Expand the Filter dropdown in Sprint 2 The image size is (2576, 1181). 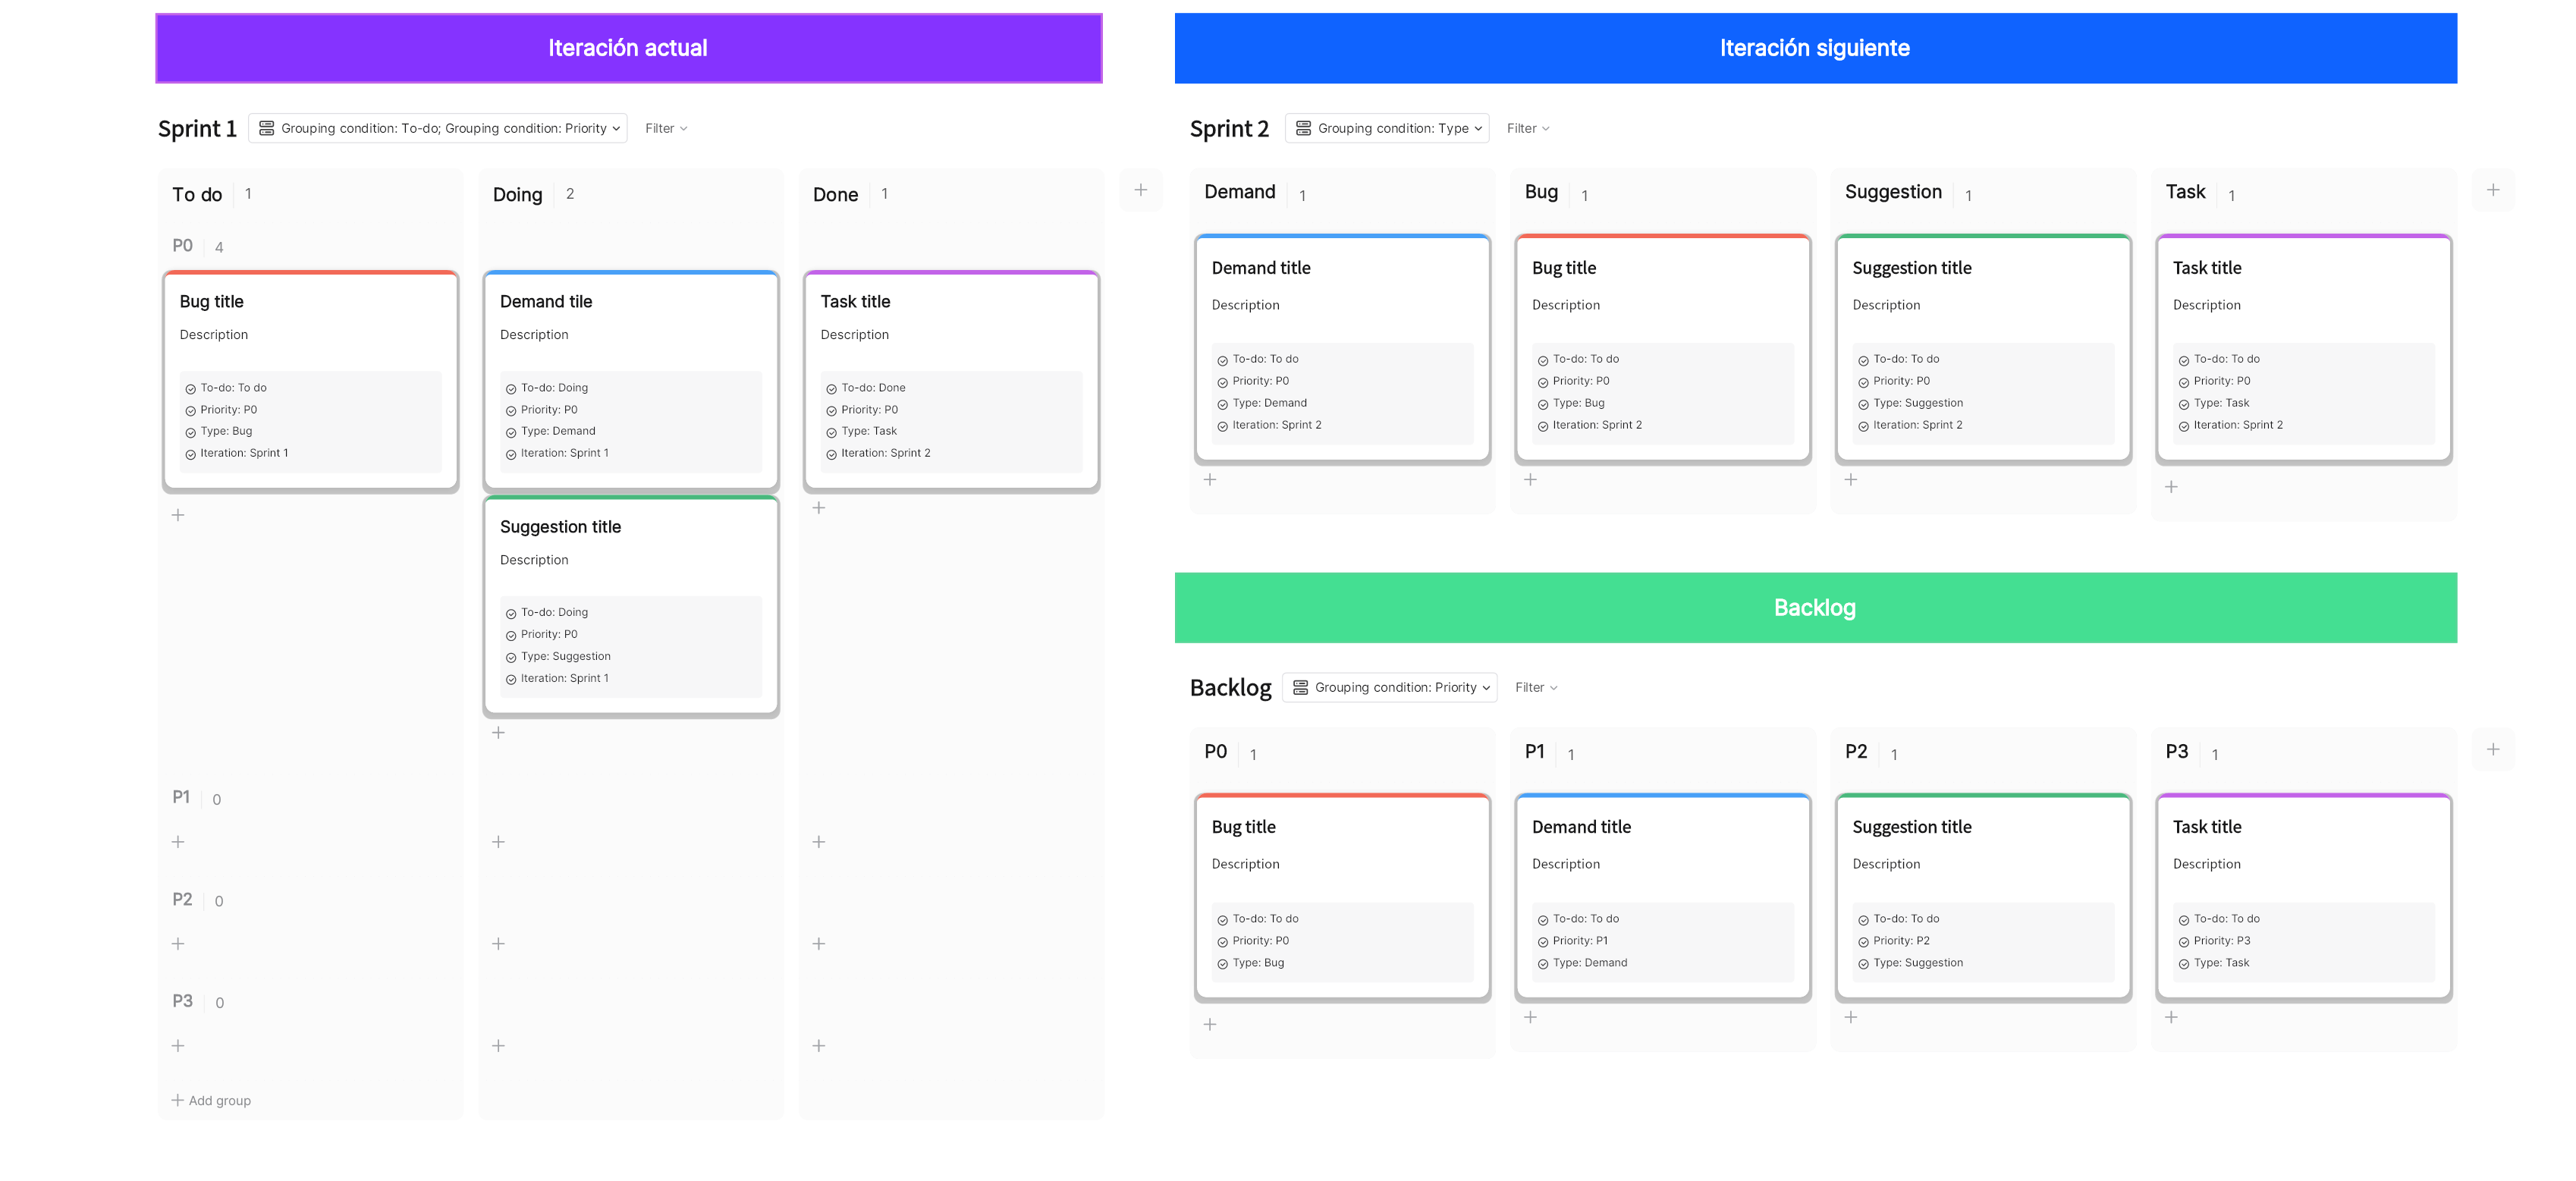pos(1528,128)
